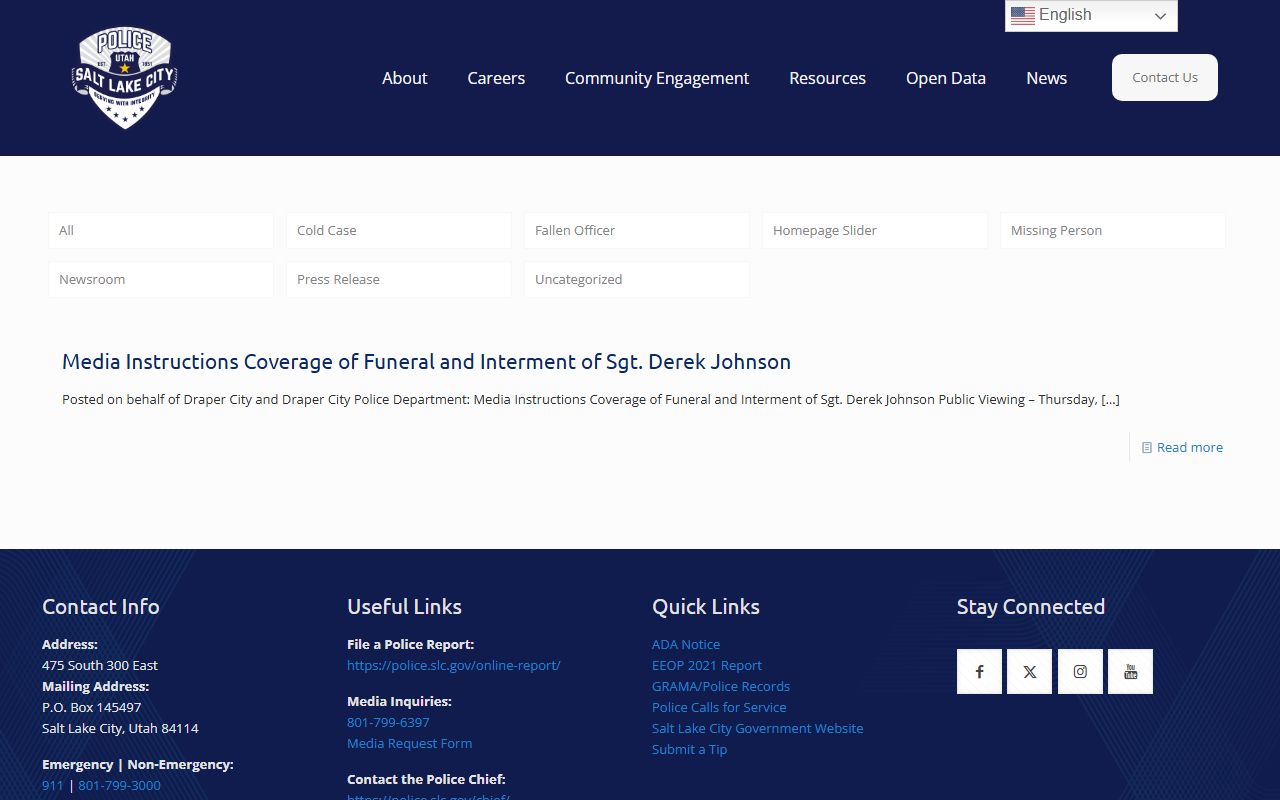This screenshot has width=1280, height=800.
Task: Open the Careers menu
Action: [496, 78]
